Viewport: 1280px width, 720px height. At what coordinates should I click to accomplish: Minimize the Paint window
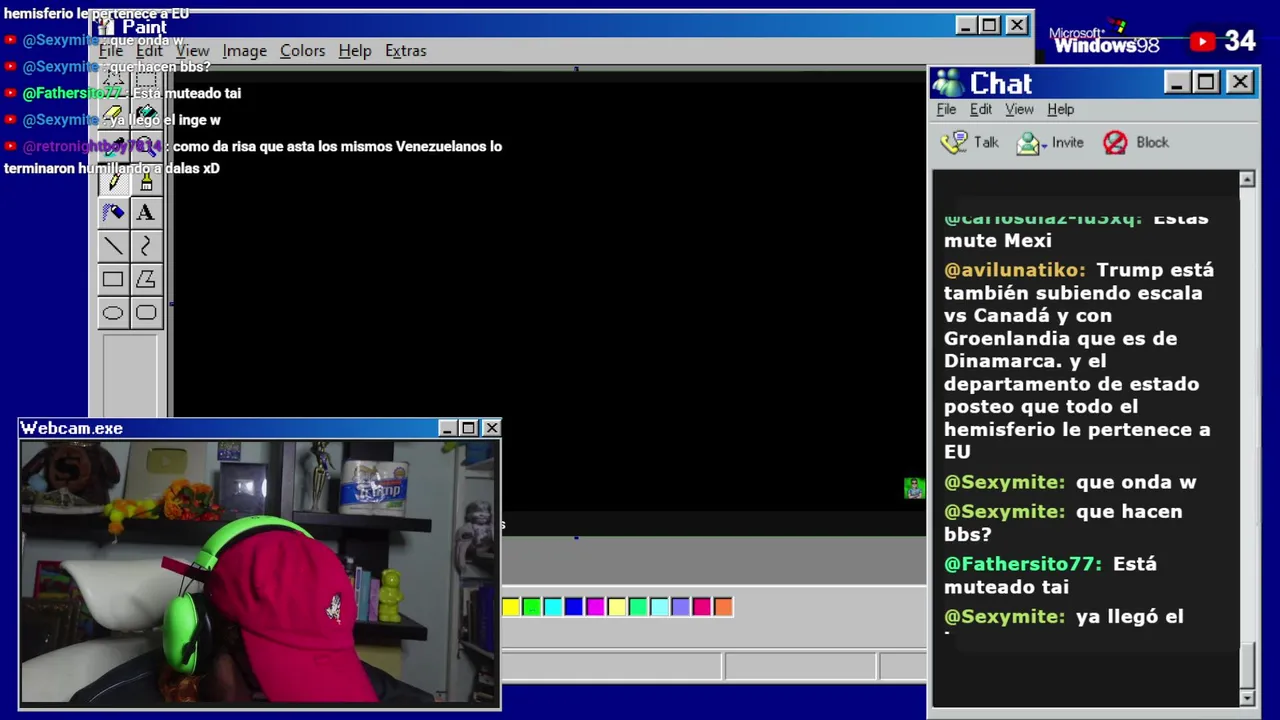[965, 25]
